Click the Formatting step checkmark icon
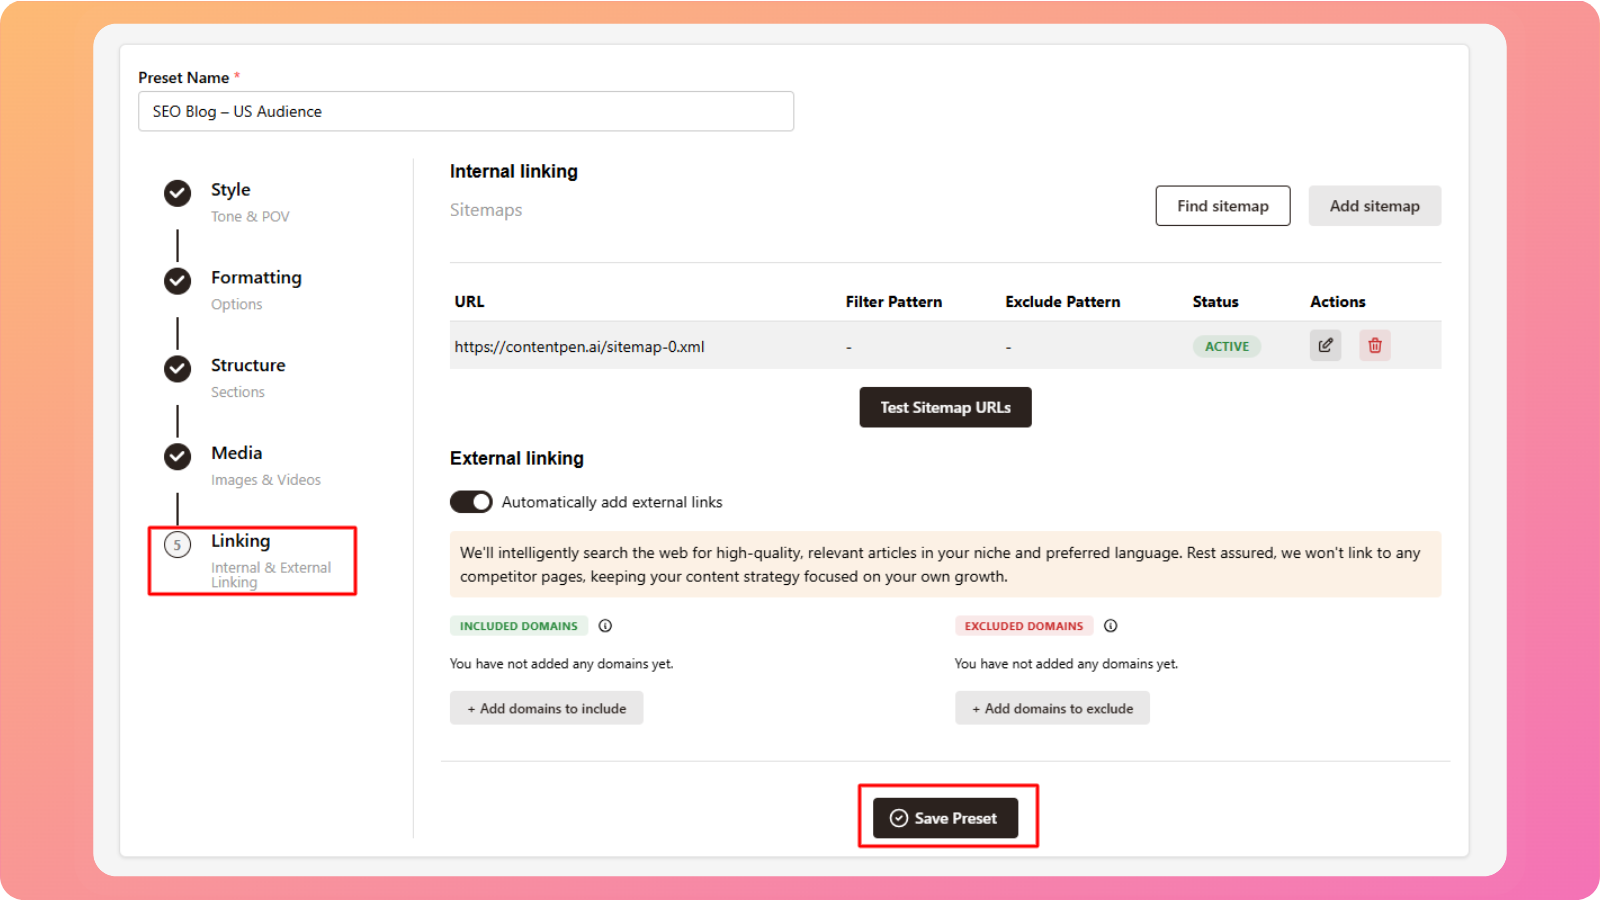Viewport: 1600px width, 900px height. (x=178, y=281)
